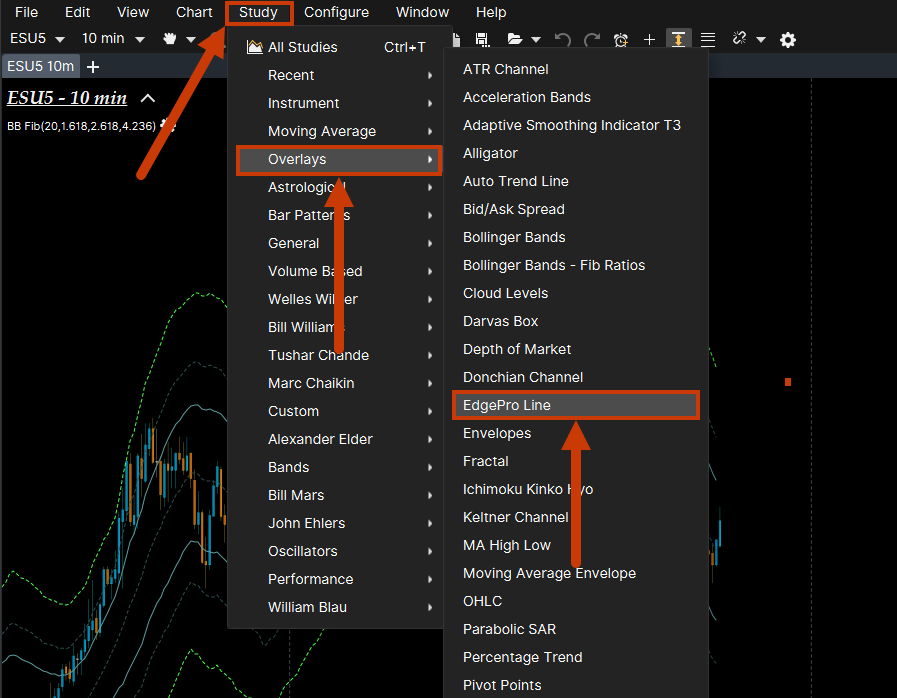Add a new chart tab with plus
Viewport: 897px width, 698px height.
pos(93,66)
